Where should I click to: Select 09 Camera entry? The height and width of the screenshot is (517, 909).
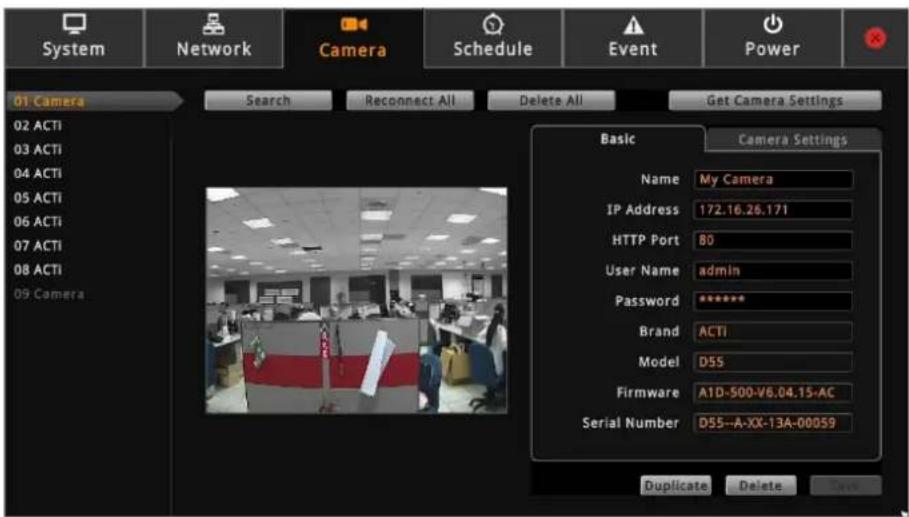coord(49,294)
